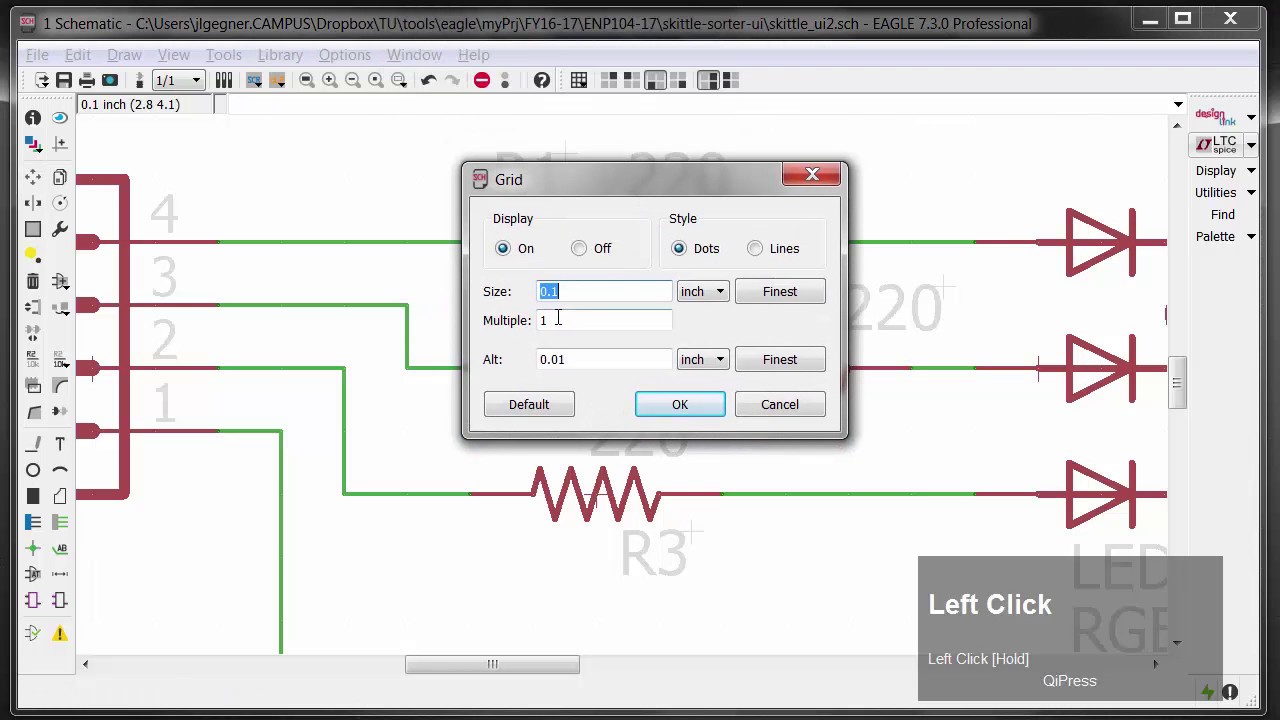The image size is (1280, 720).
Task: Select the Junction green dot tool
Action: tap(33, 548)
